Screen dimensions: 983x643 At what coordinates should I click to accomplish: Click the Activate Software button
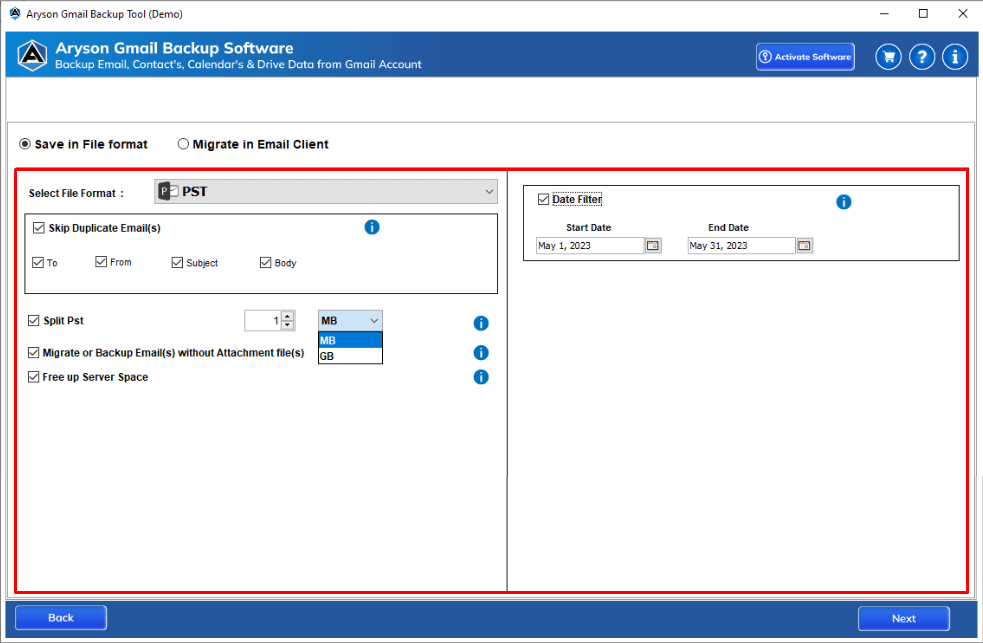[x=806, y=57]
